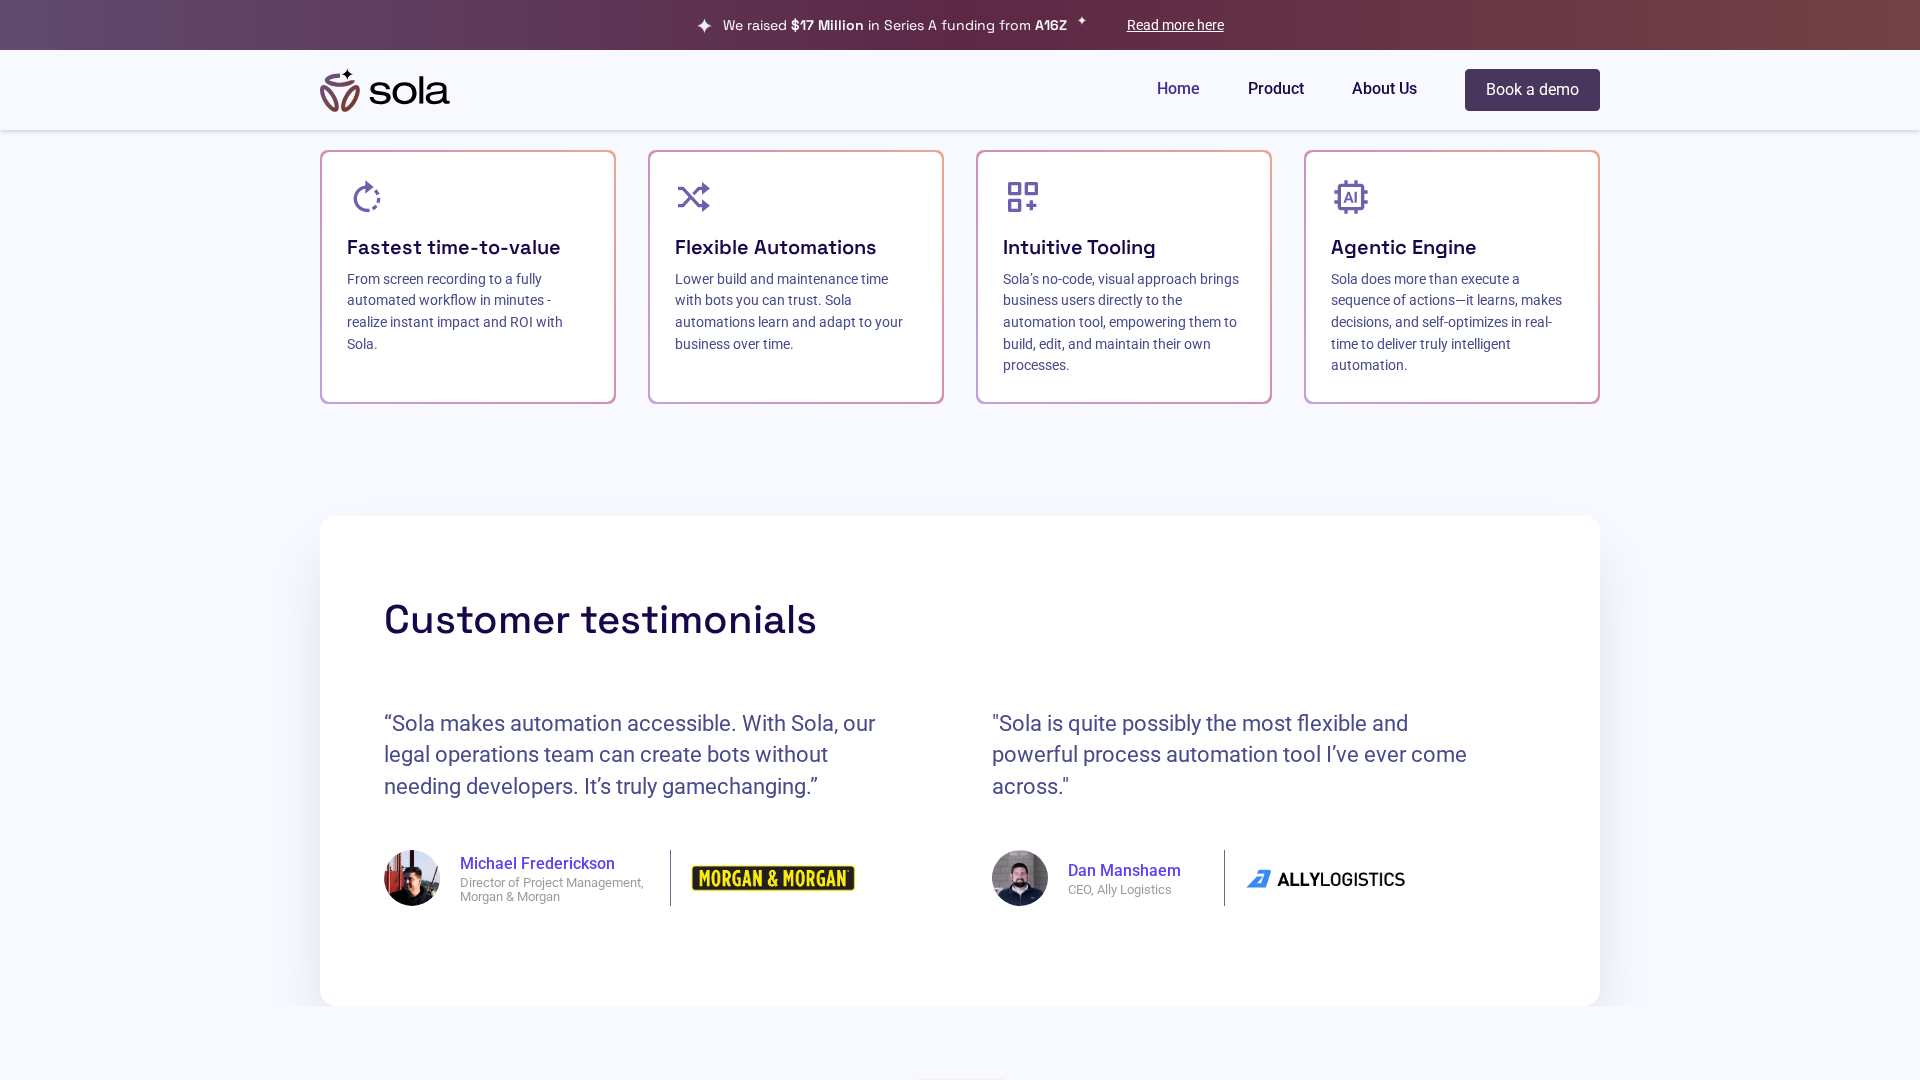
Task: Open the Product navigation item
Action: point(1275,89)
